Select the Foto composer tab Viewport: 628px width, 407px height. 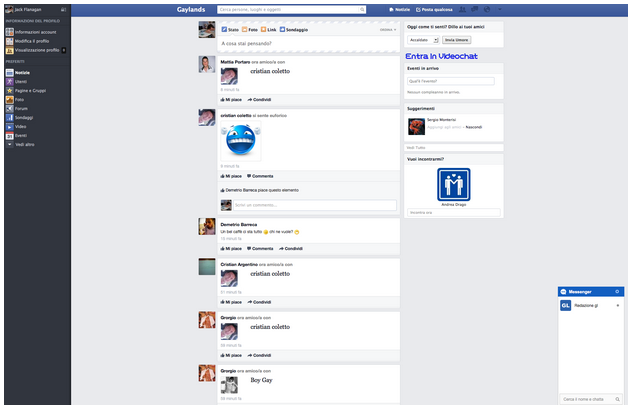[250, 30]
